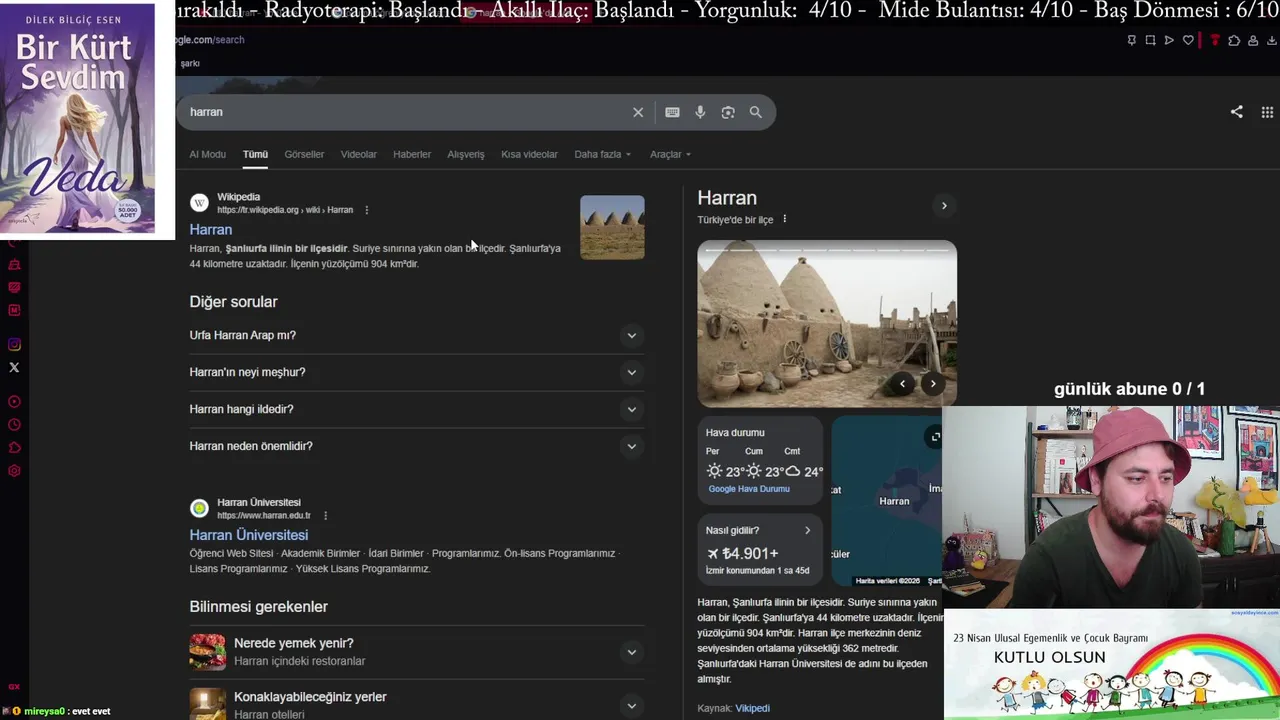Select the Tümü tab
The height and width of the screenshot is (720, 1280).
coord(255,154)
